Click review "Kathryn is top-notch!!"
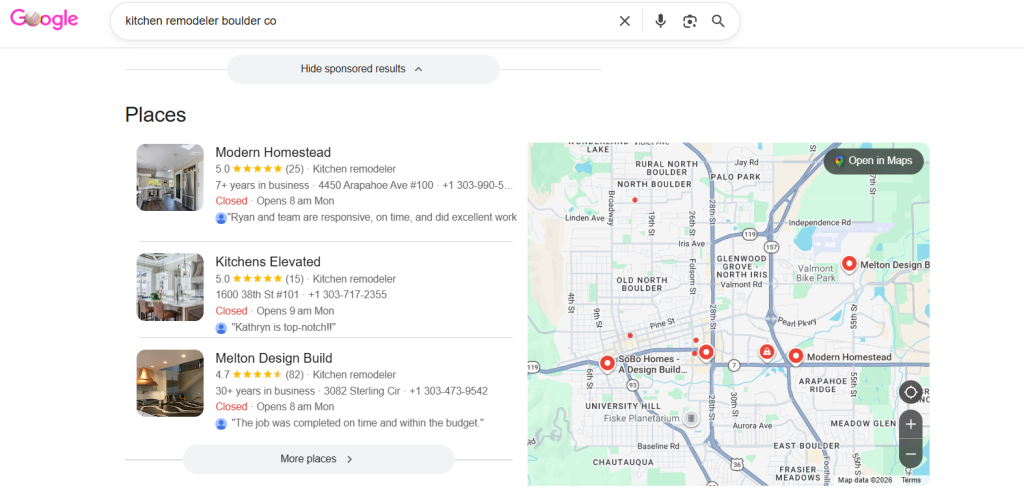 tap(284, 328)
